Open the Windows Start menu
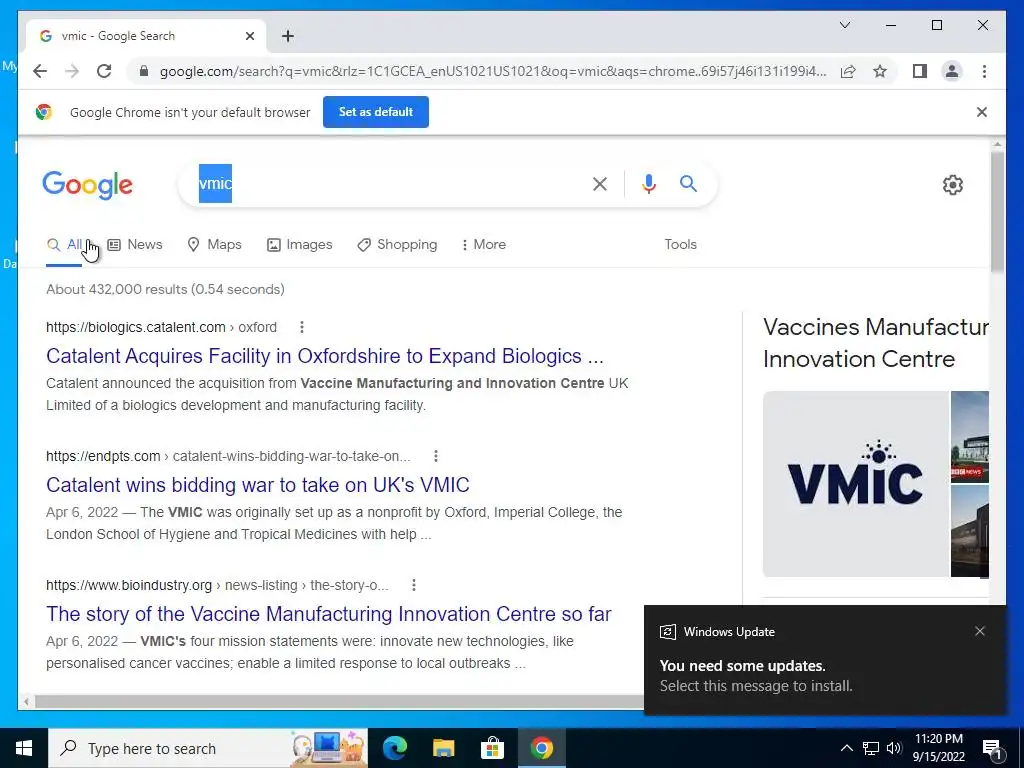The height and width of the screenshot is (768, 1024). (x=24, y=748)
